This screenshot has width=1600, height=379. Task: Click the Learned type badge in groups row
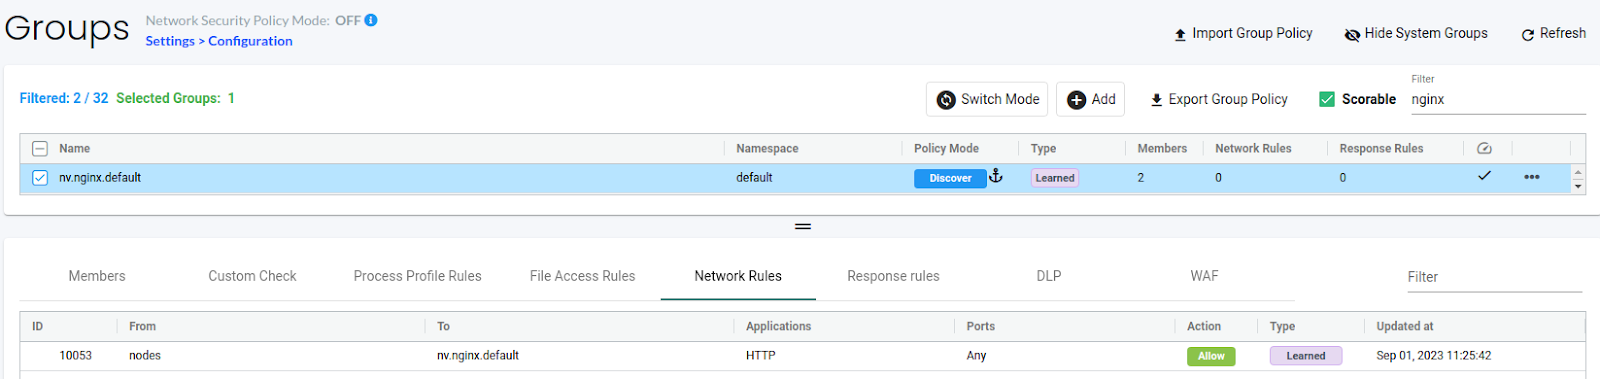point(1055,178)
